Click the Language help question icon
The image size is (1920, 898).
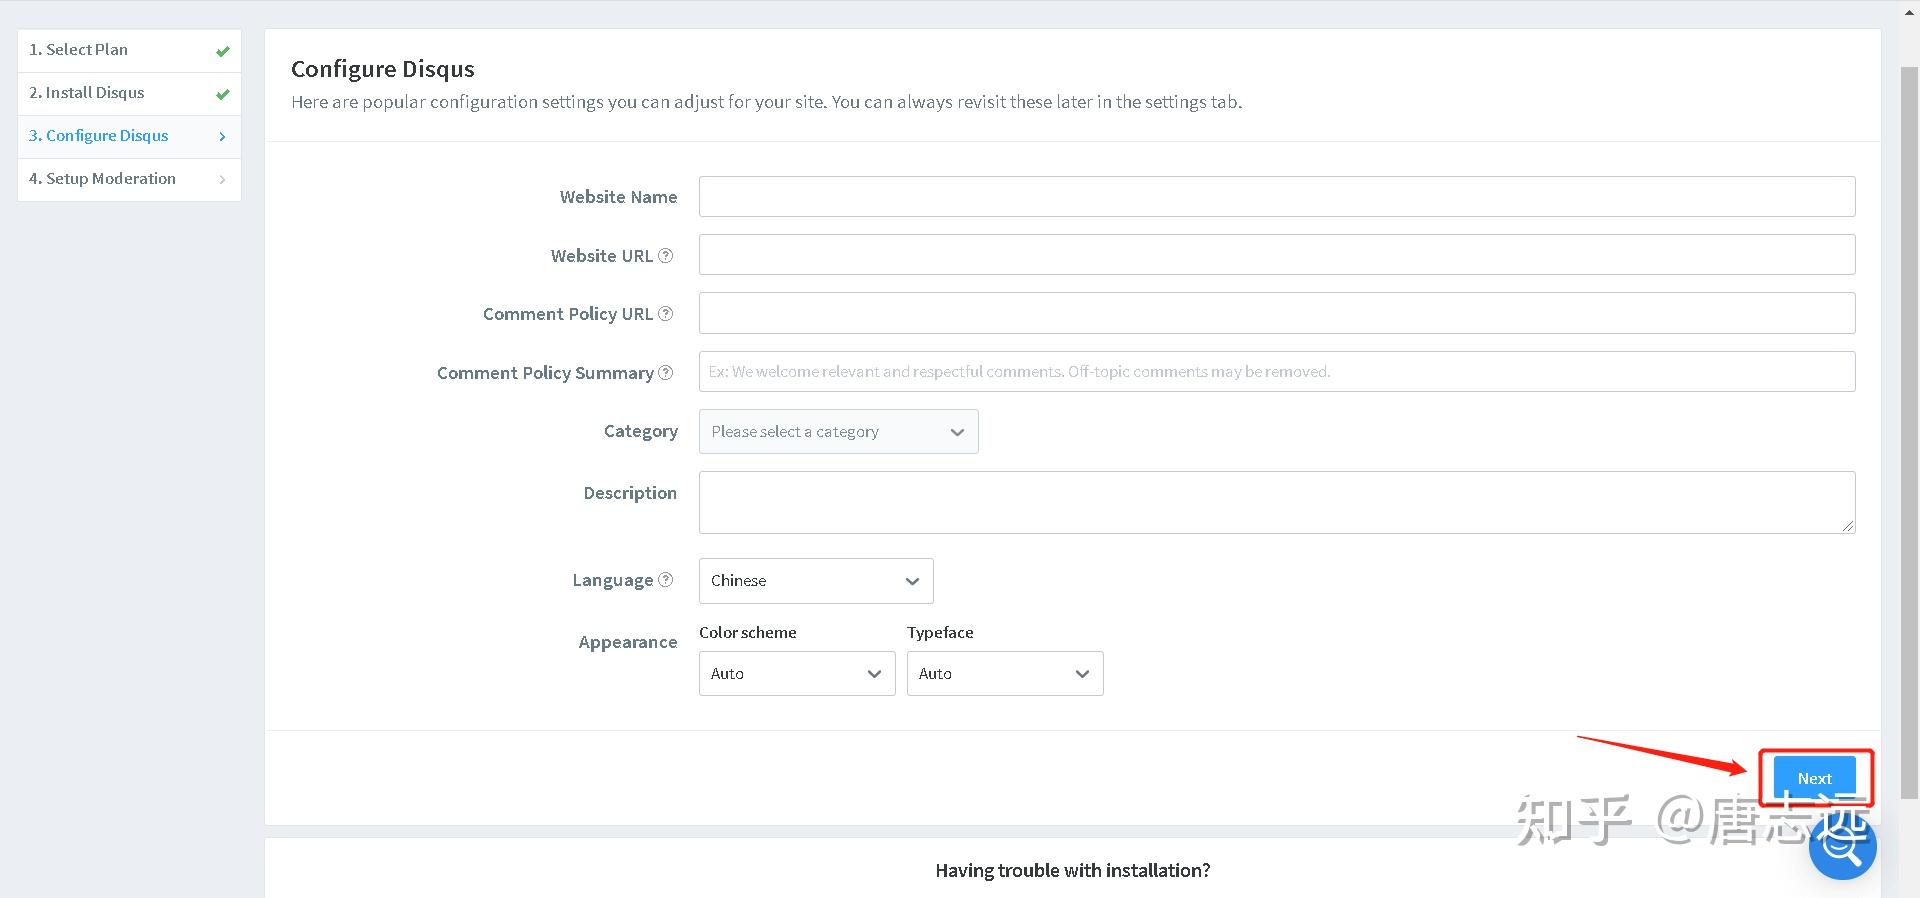666,580
